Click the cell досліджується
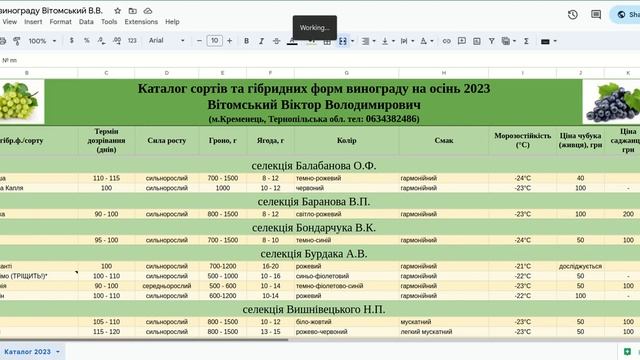The width and height of the screenshot is (640, 360). pos(580,266)
